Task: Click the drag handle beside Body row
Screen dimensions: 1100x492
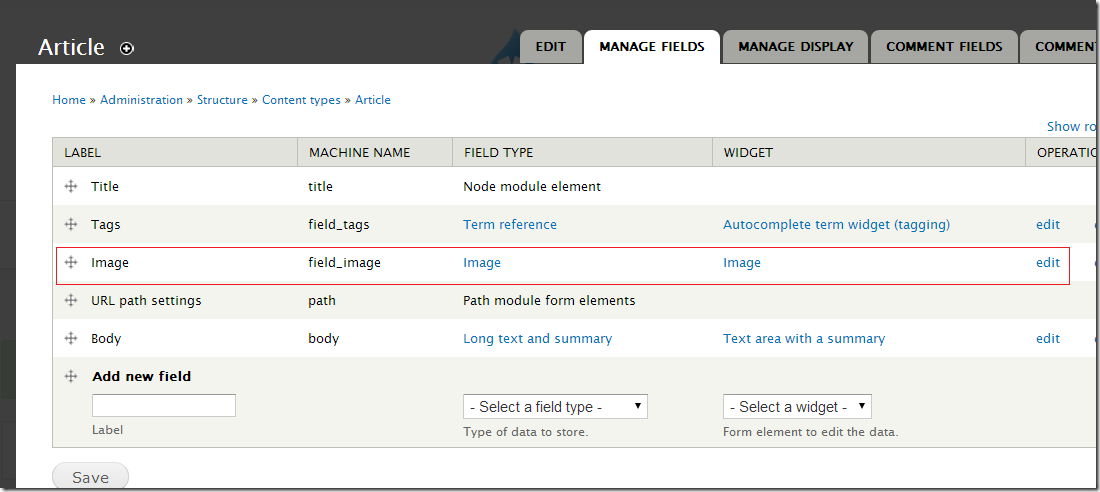Action: [71, 338]
